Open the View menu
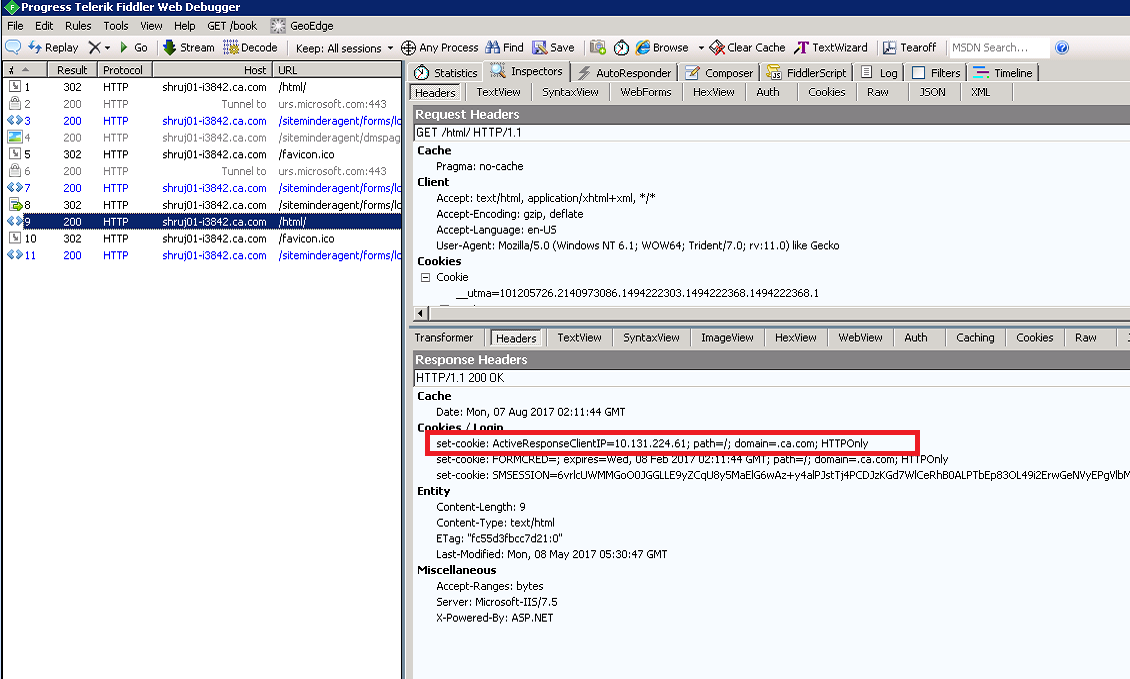Screen dimensions: 1130x679 pos(151,26)
